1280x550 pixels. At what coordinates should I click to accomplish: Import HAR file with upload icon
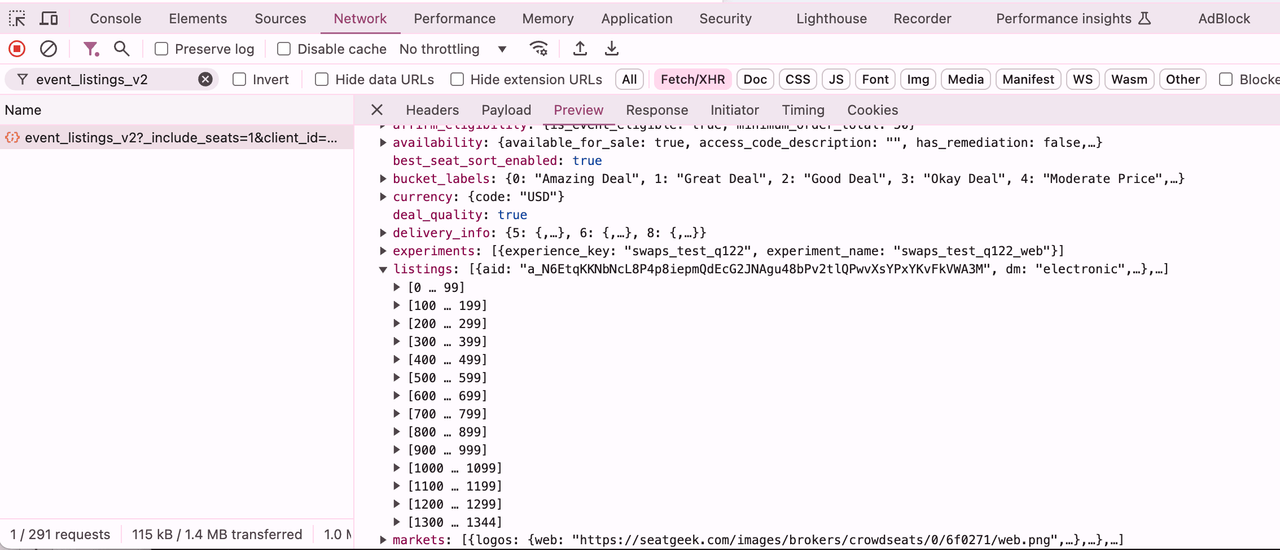(580, 49)
